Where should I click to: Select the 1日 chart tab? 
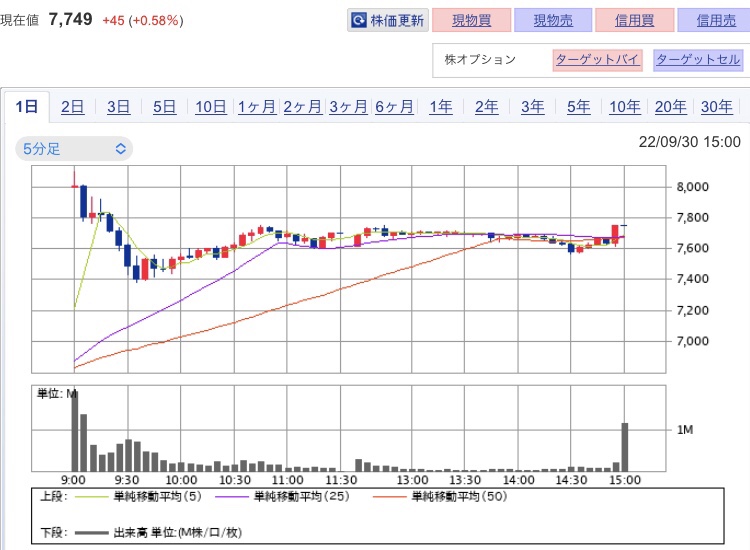coord(27,106)
